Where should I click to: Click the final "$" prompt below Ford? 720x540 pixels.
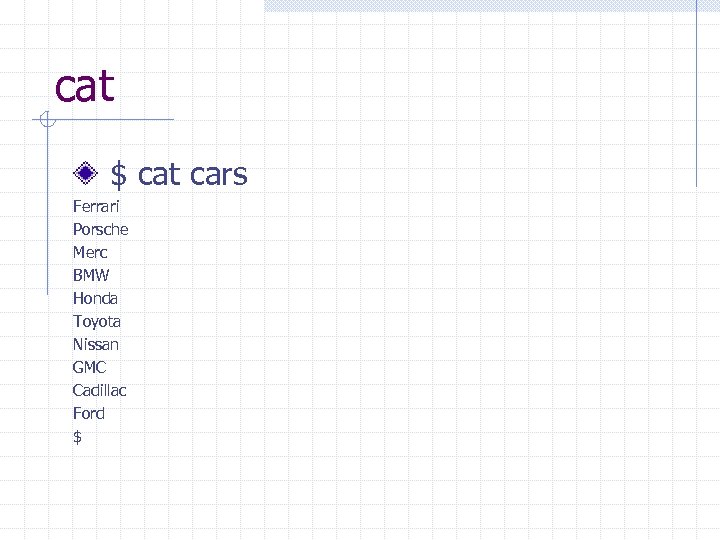point(77,437)
